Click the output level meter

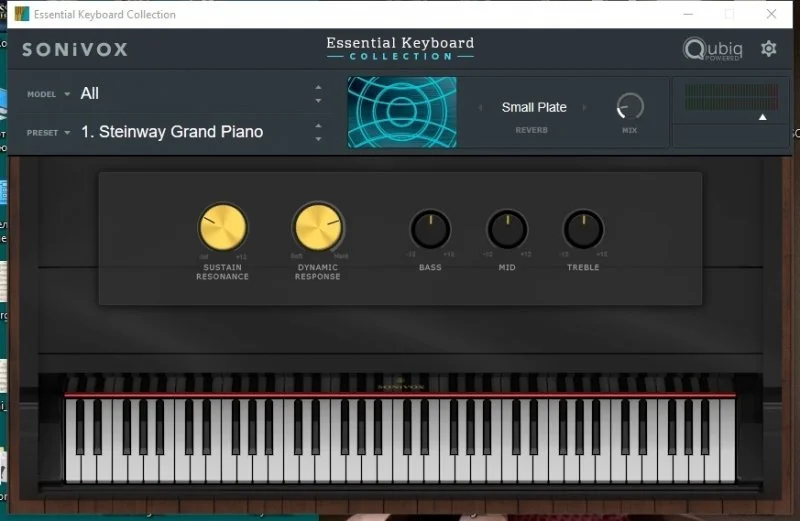click(x=731, y=97)
